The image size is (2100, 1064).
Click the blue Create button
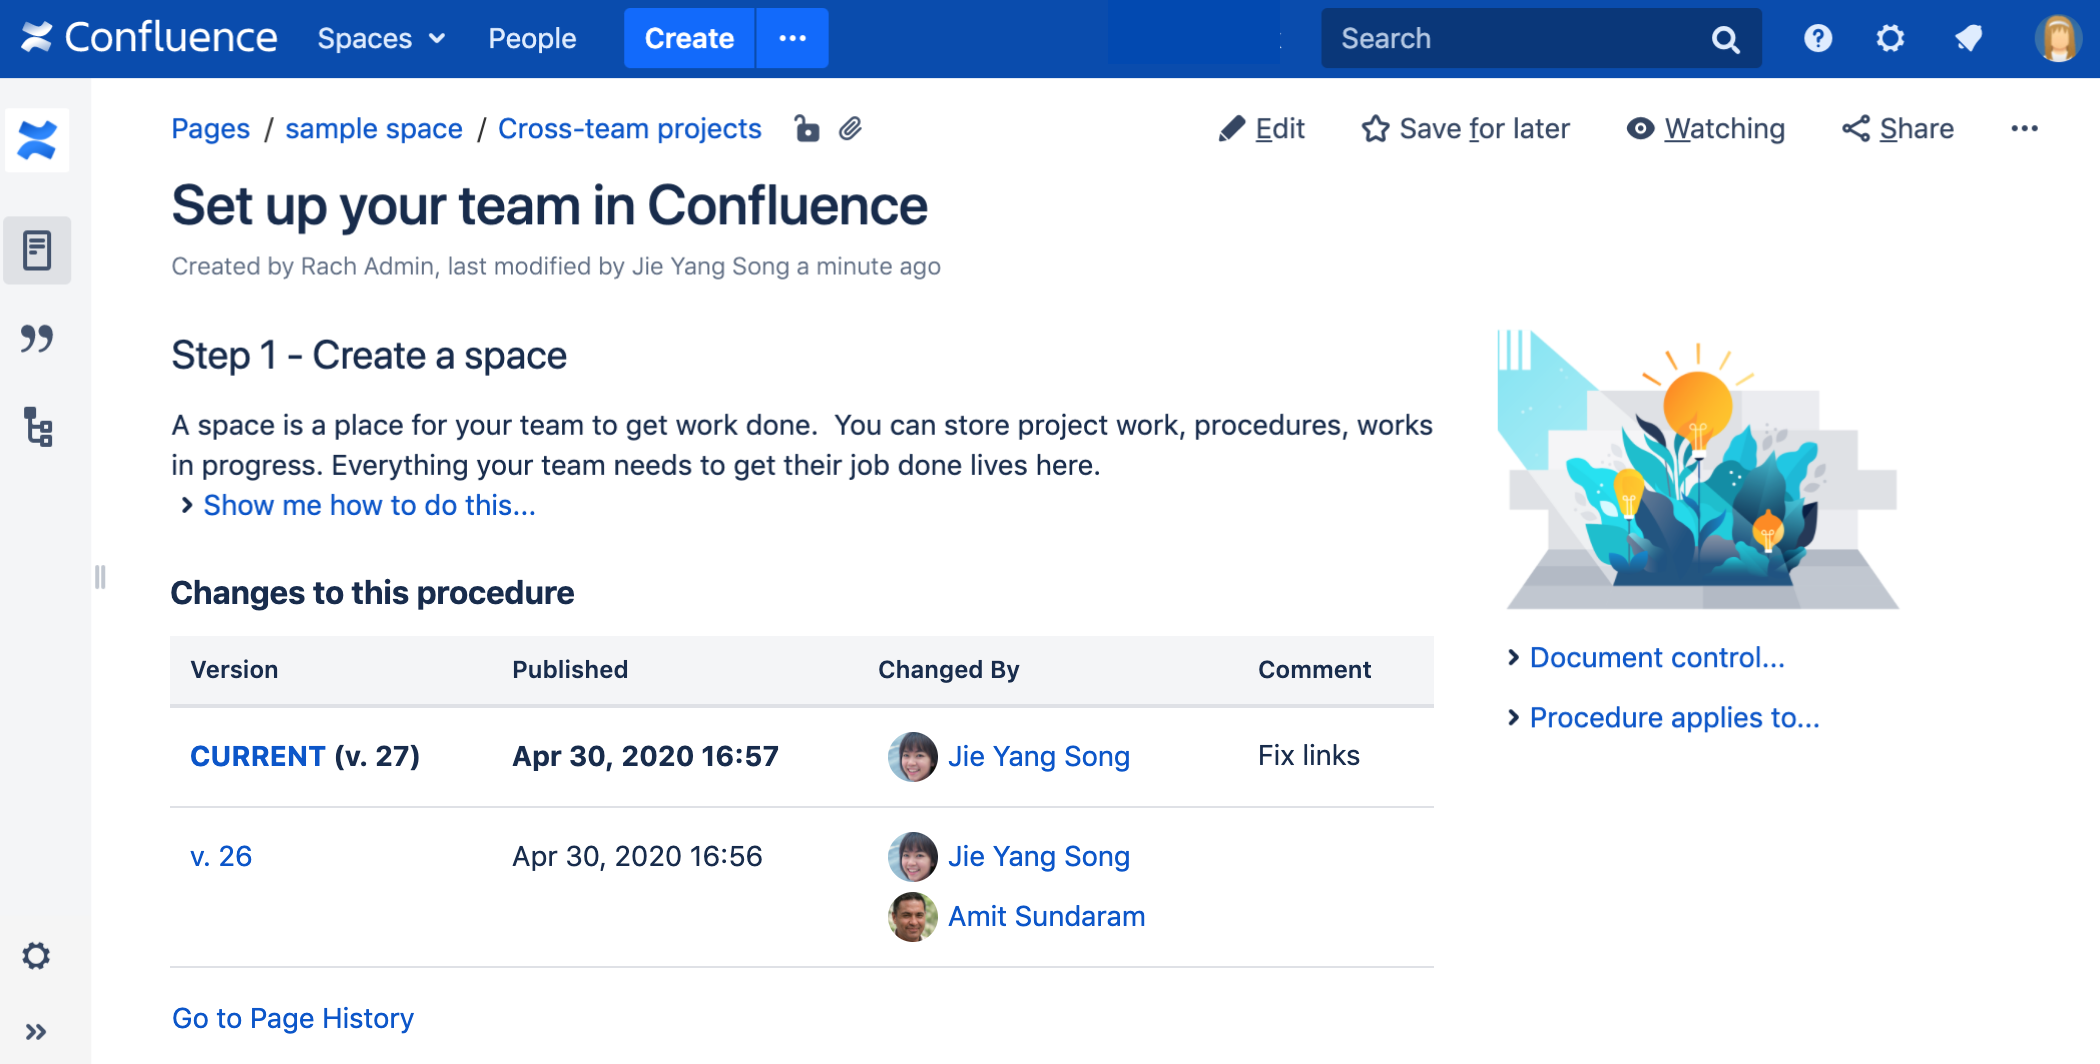[x=689, y=39]
